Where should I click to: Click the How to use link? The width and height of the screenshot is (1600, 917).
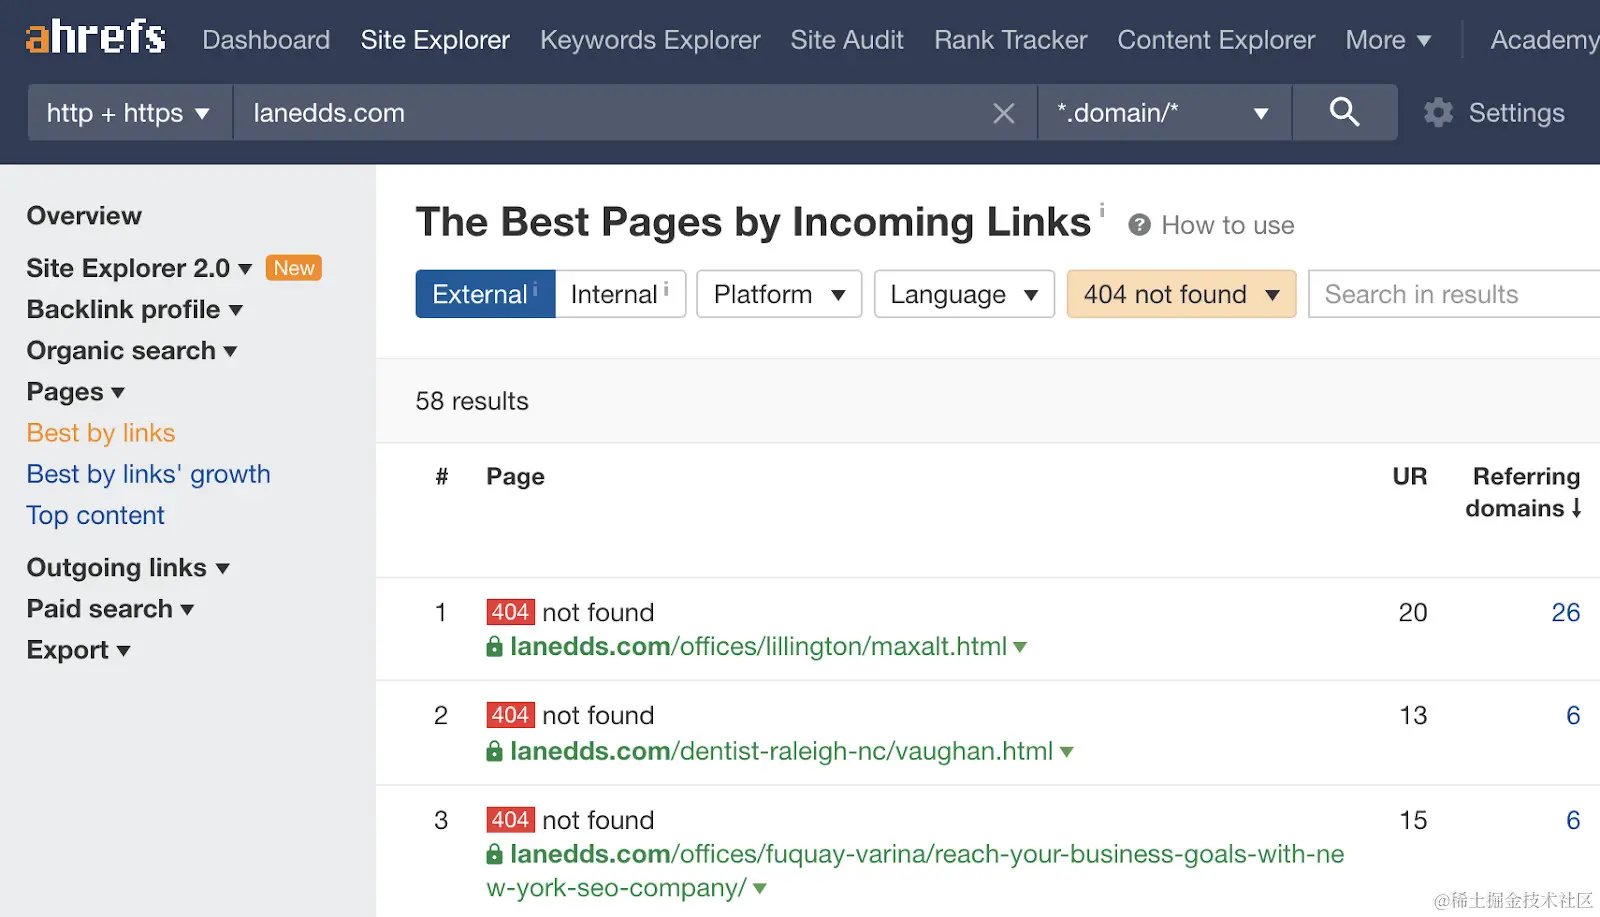pyautogui.click(x=1227, y=225)
